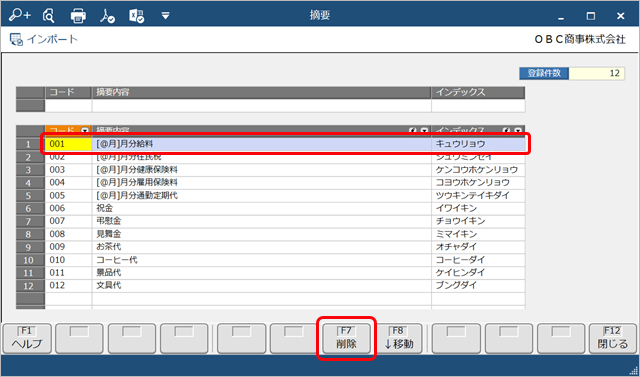Select the お茶代 cell
640x377 pixels.
click(262, 247)
